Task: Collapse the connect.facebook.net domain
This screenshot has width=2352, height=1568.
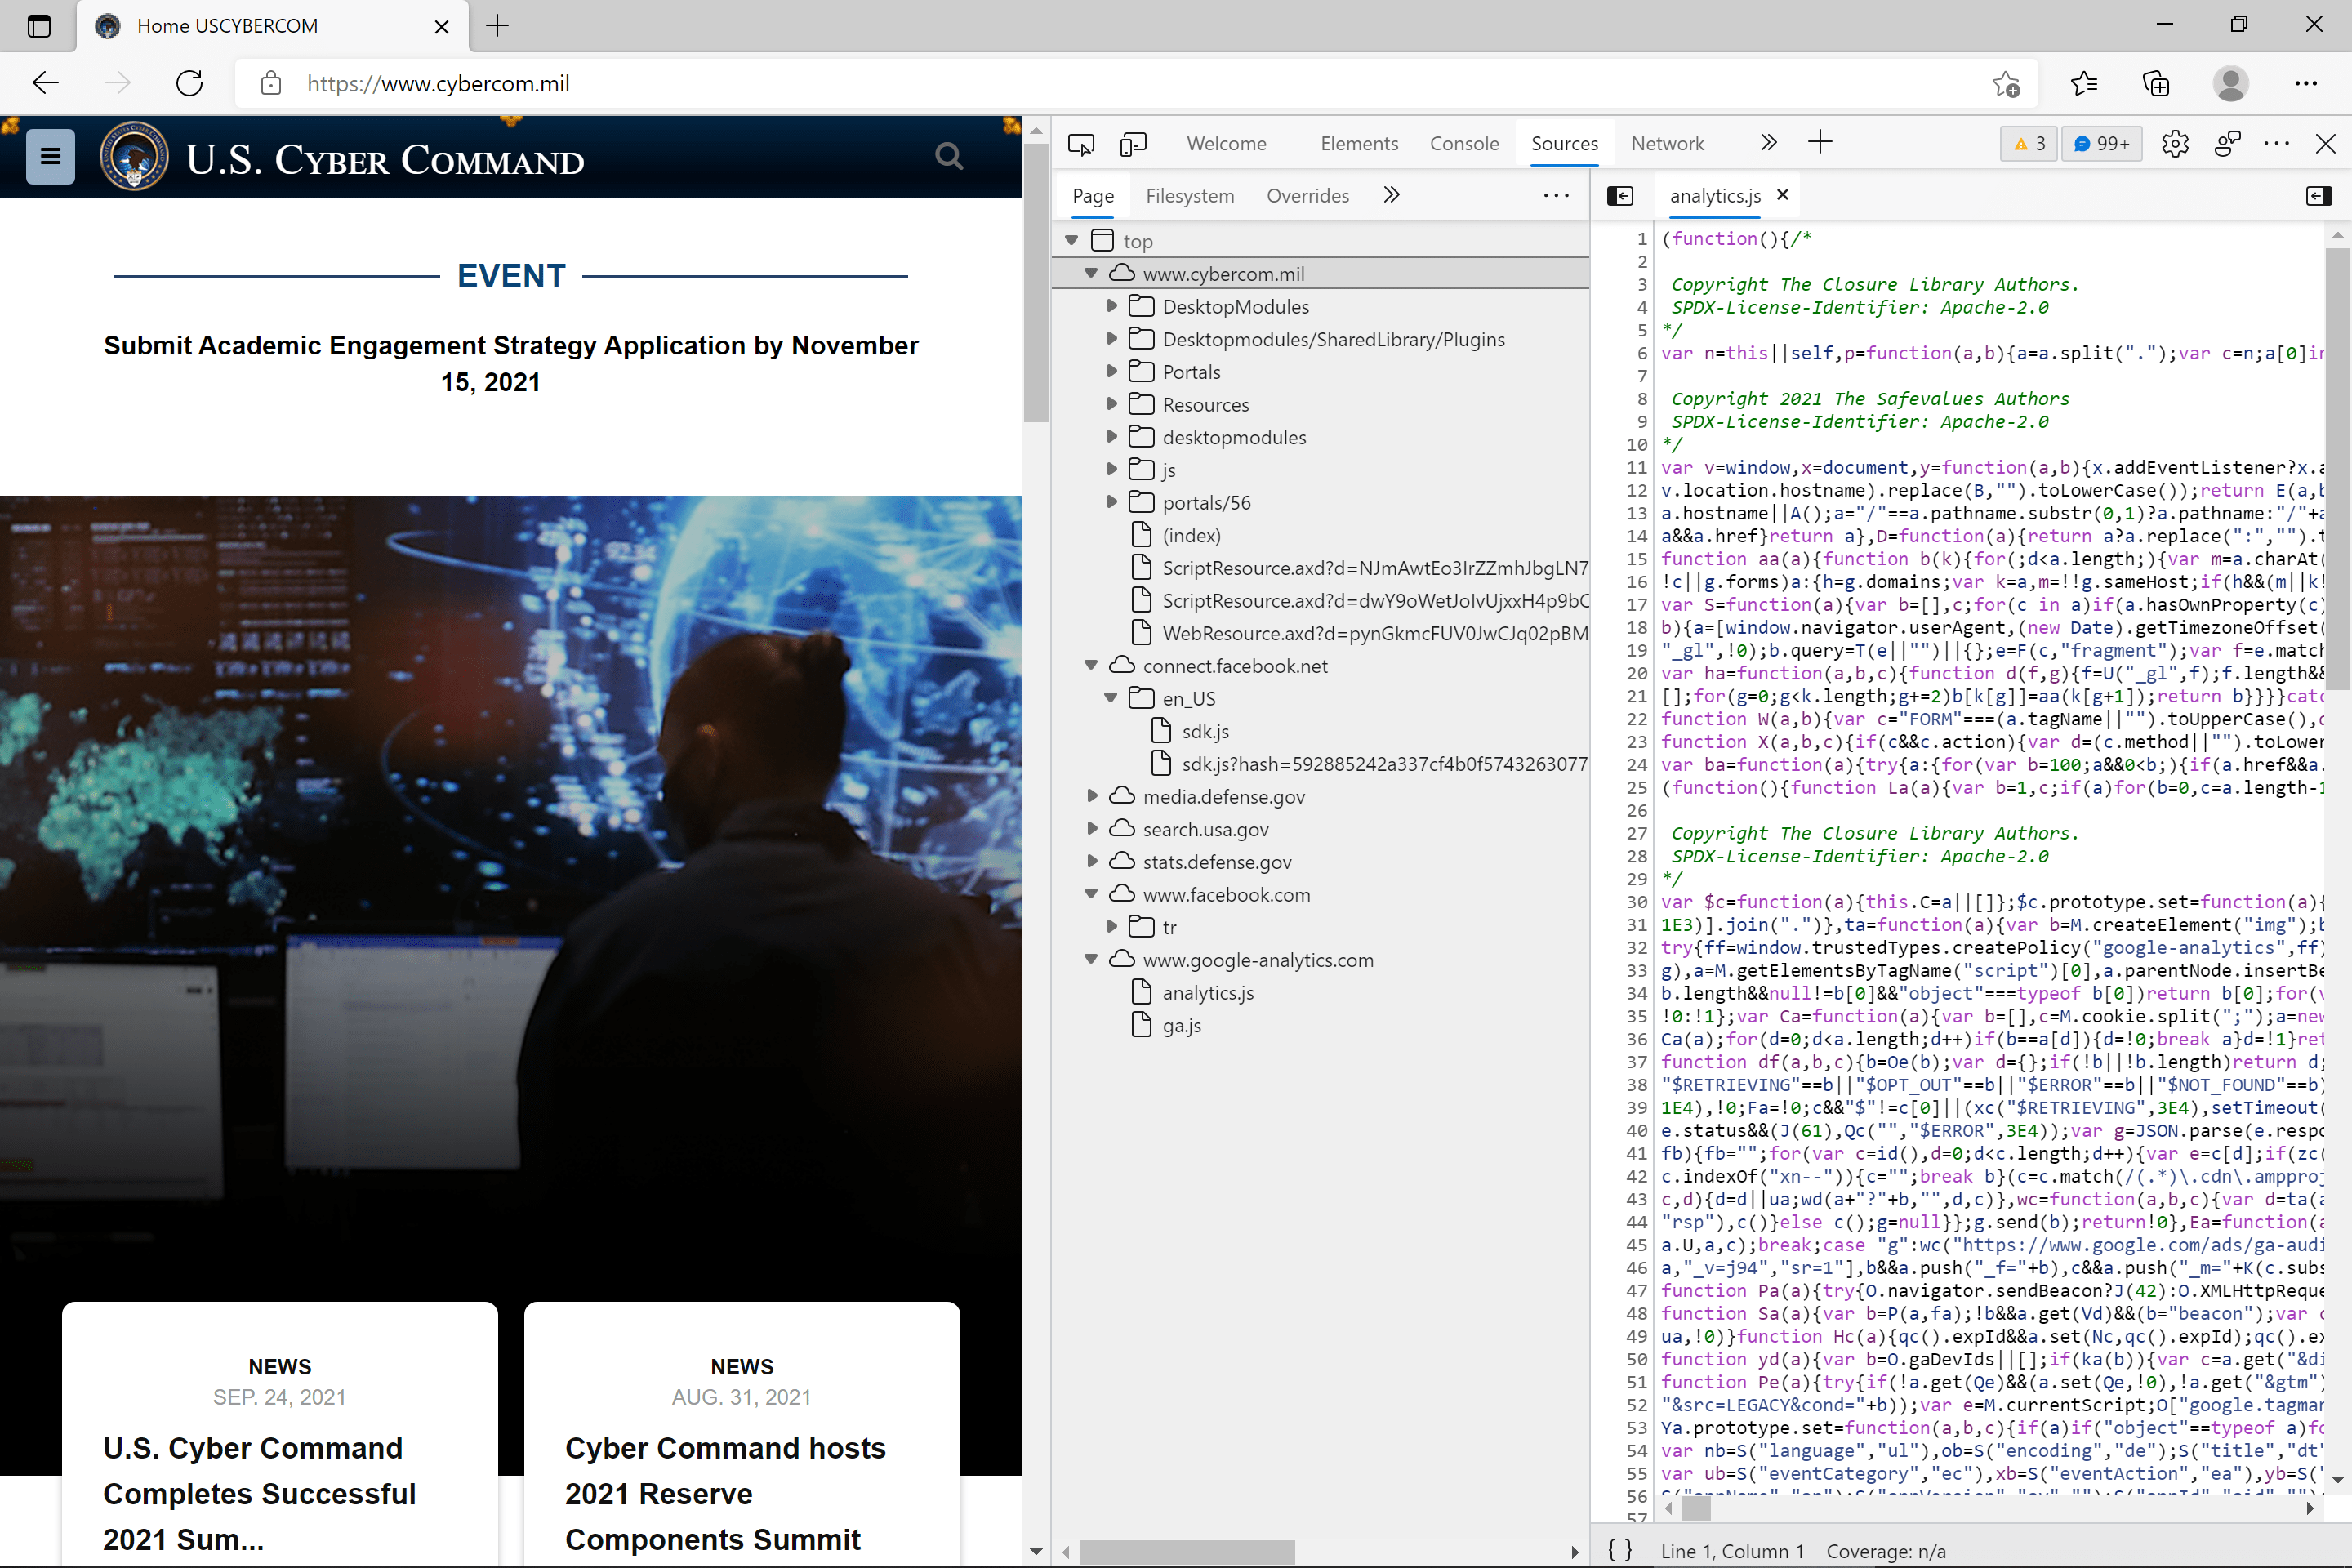Action: pyautogui.click(x=1091, y=665)
